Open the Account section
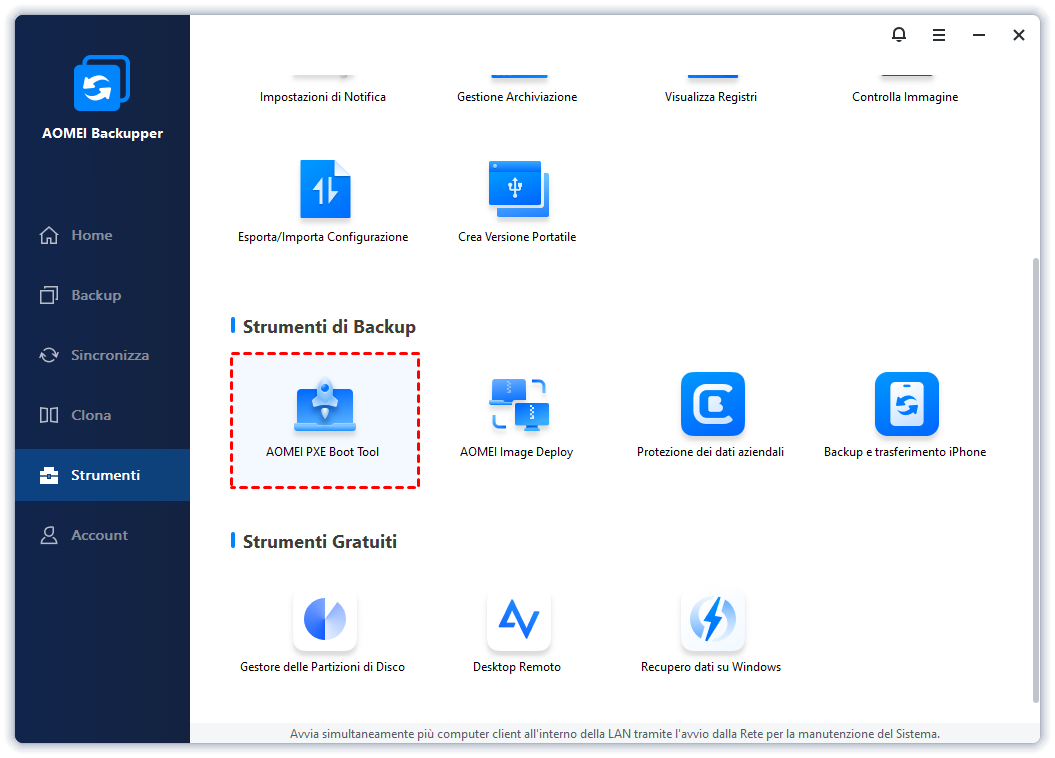 100,535
